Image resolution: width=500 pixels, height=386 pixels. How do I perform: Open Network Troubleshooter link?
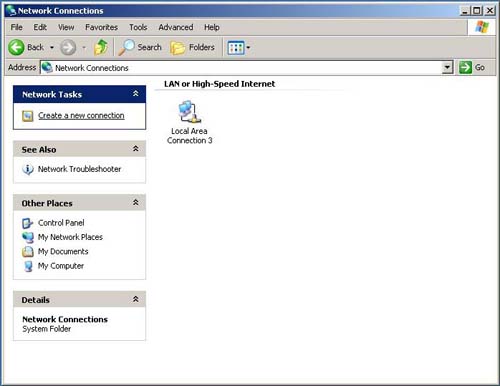[x=79, y=169]
